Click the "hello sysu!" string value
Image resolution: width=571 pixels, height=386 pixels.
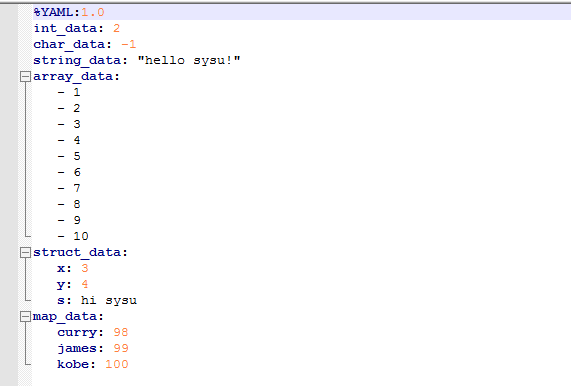click(x=189, y=60)
